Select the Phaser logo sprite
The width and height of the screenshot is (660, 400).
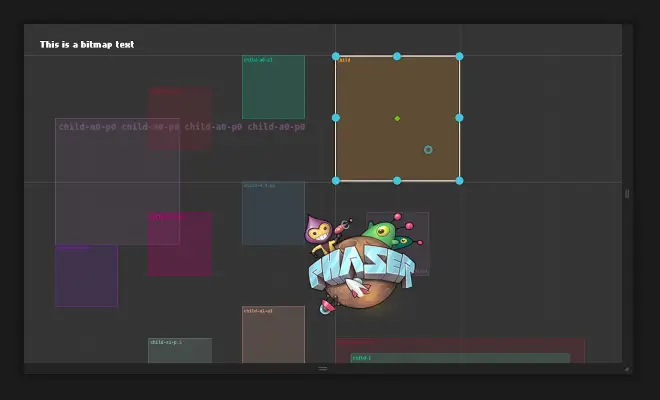pos(363,264)
